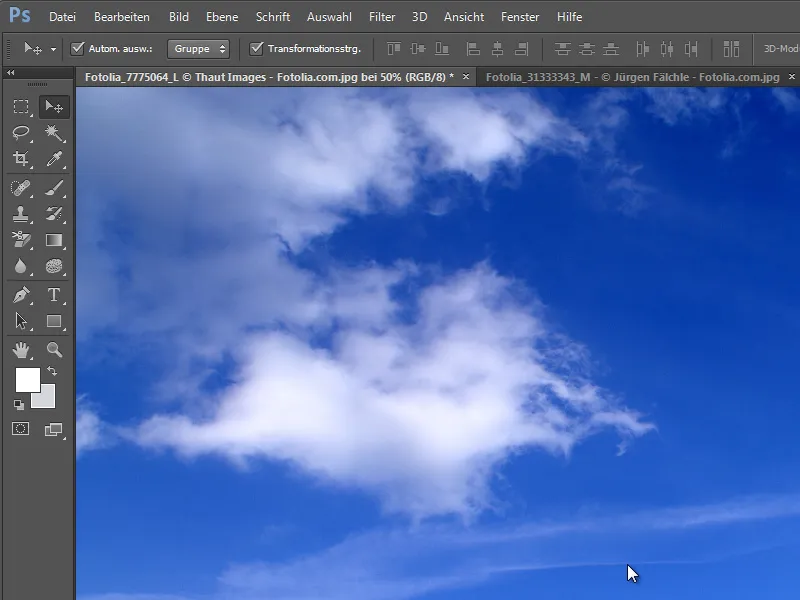Select the Gradient tool
The height and width of the screenshot is (600, 800).
point(54,240)
